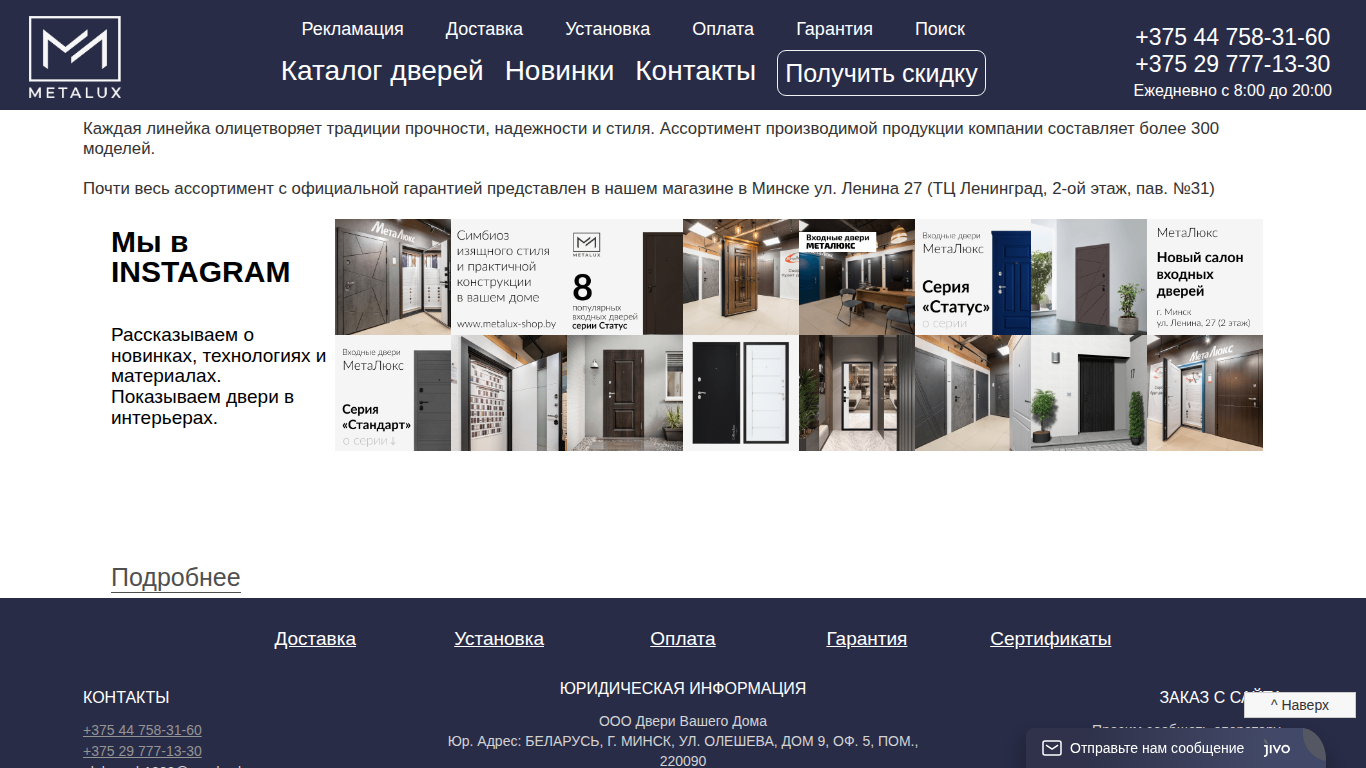Open the Рекламация page from the top menu
Viewport: 1366px width, 768px height.
coord(352,29)
